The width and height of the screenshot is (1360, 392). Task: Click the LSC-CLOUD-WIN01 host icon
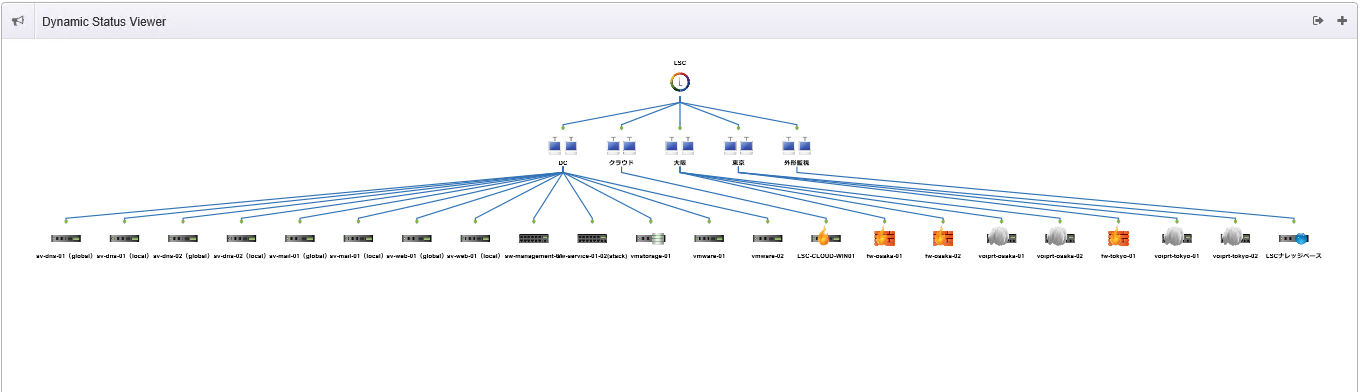click(826, 238)
